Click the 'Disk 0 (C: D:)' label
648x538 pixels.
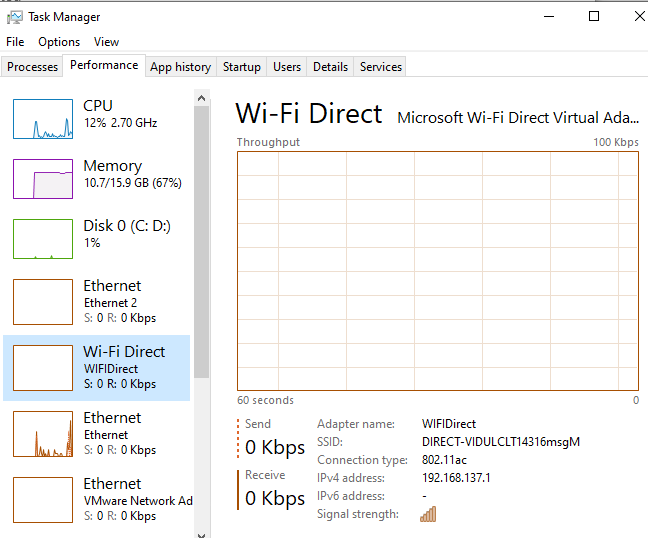[x=127, y=226]
